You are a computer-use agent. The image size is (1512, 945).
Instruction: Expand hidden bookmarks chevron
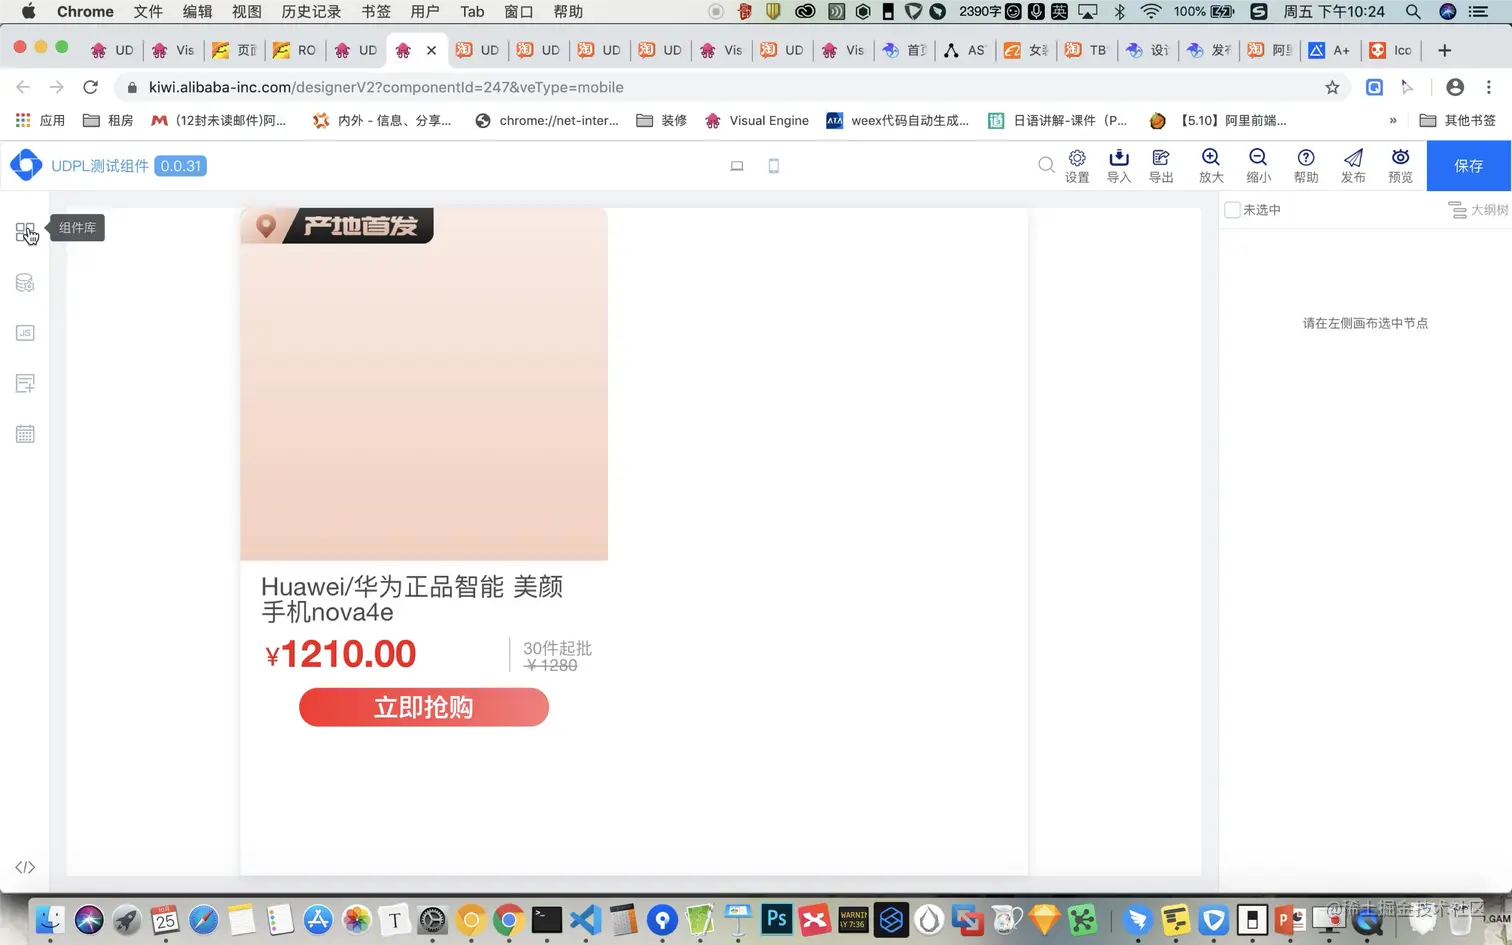[1393, 120]
